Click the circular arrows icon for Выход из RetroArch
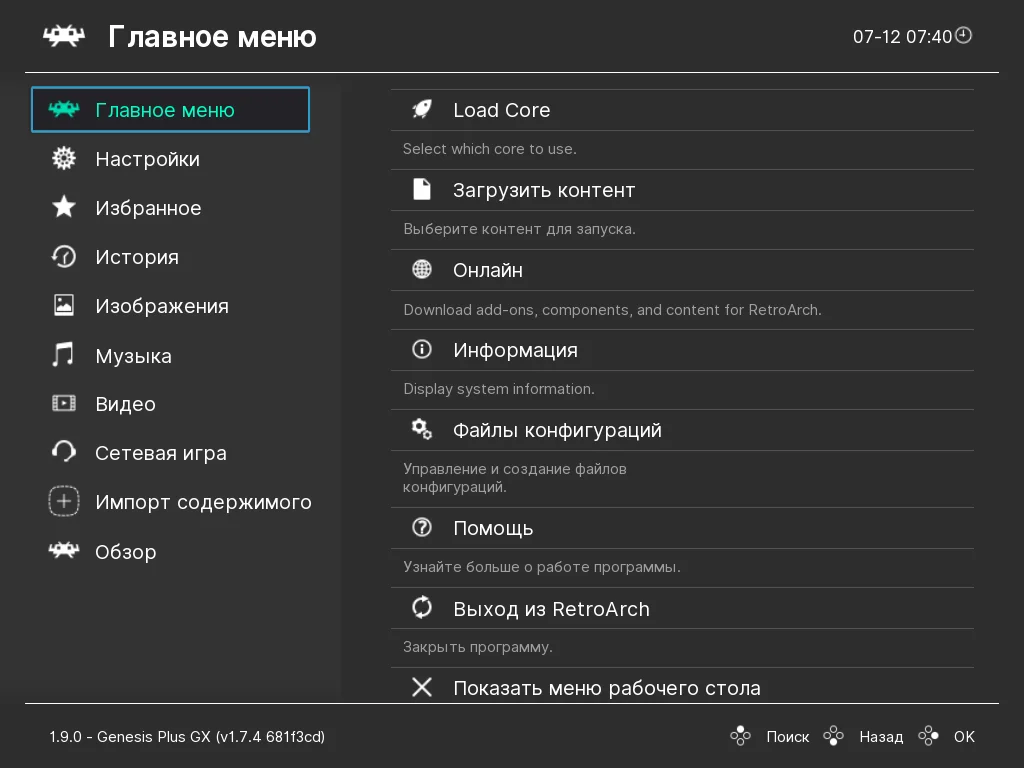Viewport: 1024px width, 768px height. click(422, 608)
